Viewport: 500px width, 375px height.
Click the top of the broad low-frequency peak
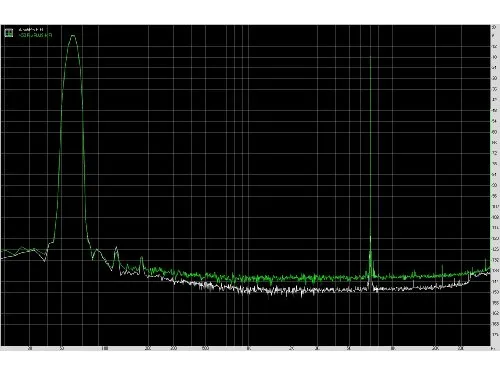[73, 35]
